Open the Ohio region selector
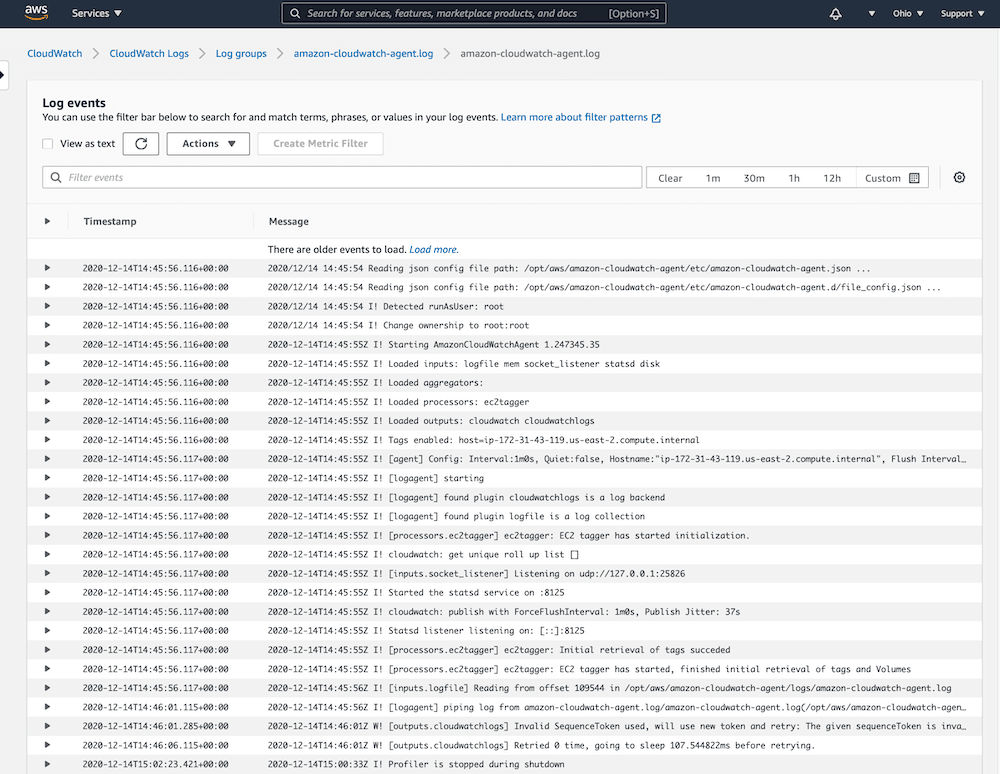1000x774 pixels. tap(904, 14)
